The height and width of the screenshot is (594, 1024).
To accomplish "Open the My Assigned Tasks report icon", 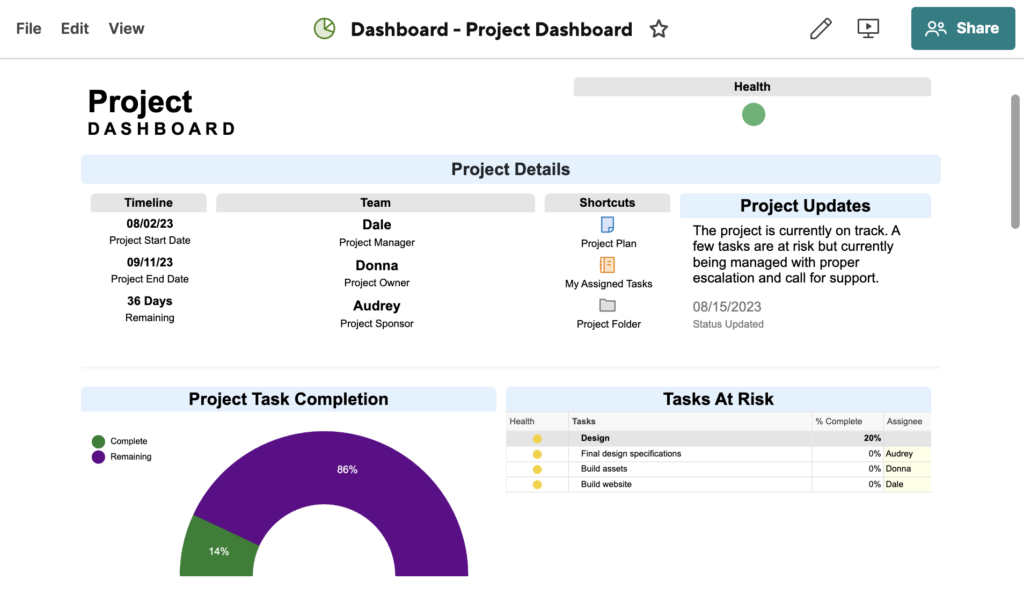I will point(608,265).
